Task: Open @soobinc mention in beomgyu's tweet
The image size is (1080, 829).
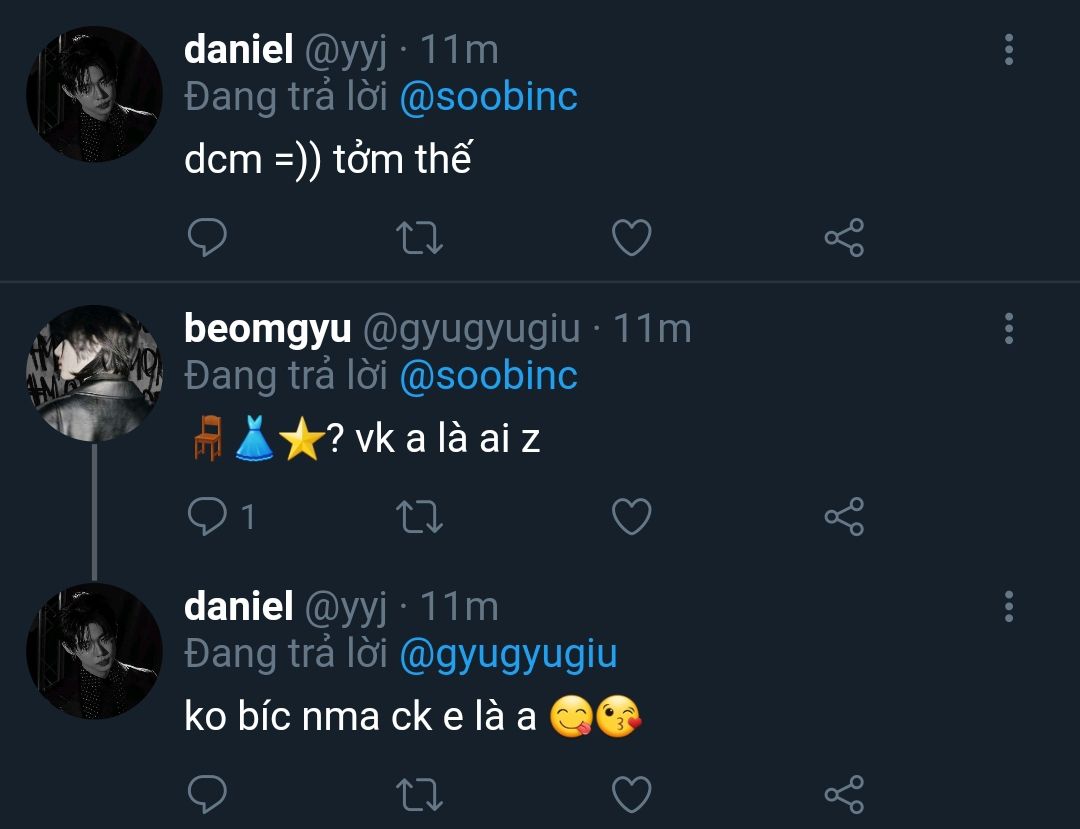Action: [x=488, y=375]
